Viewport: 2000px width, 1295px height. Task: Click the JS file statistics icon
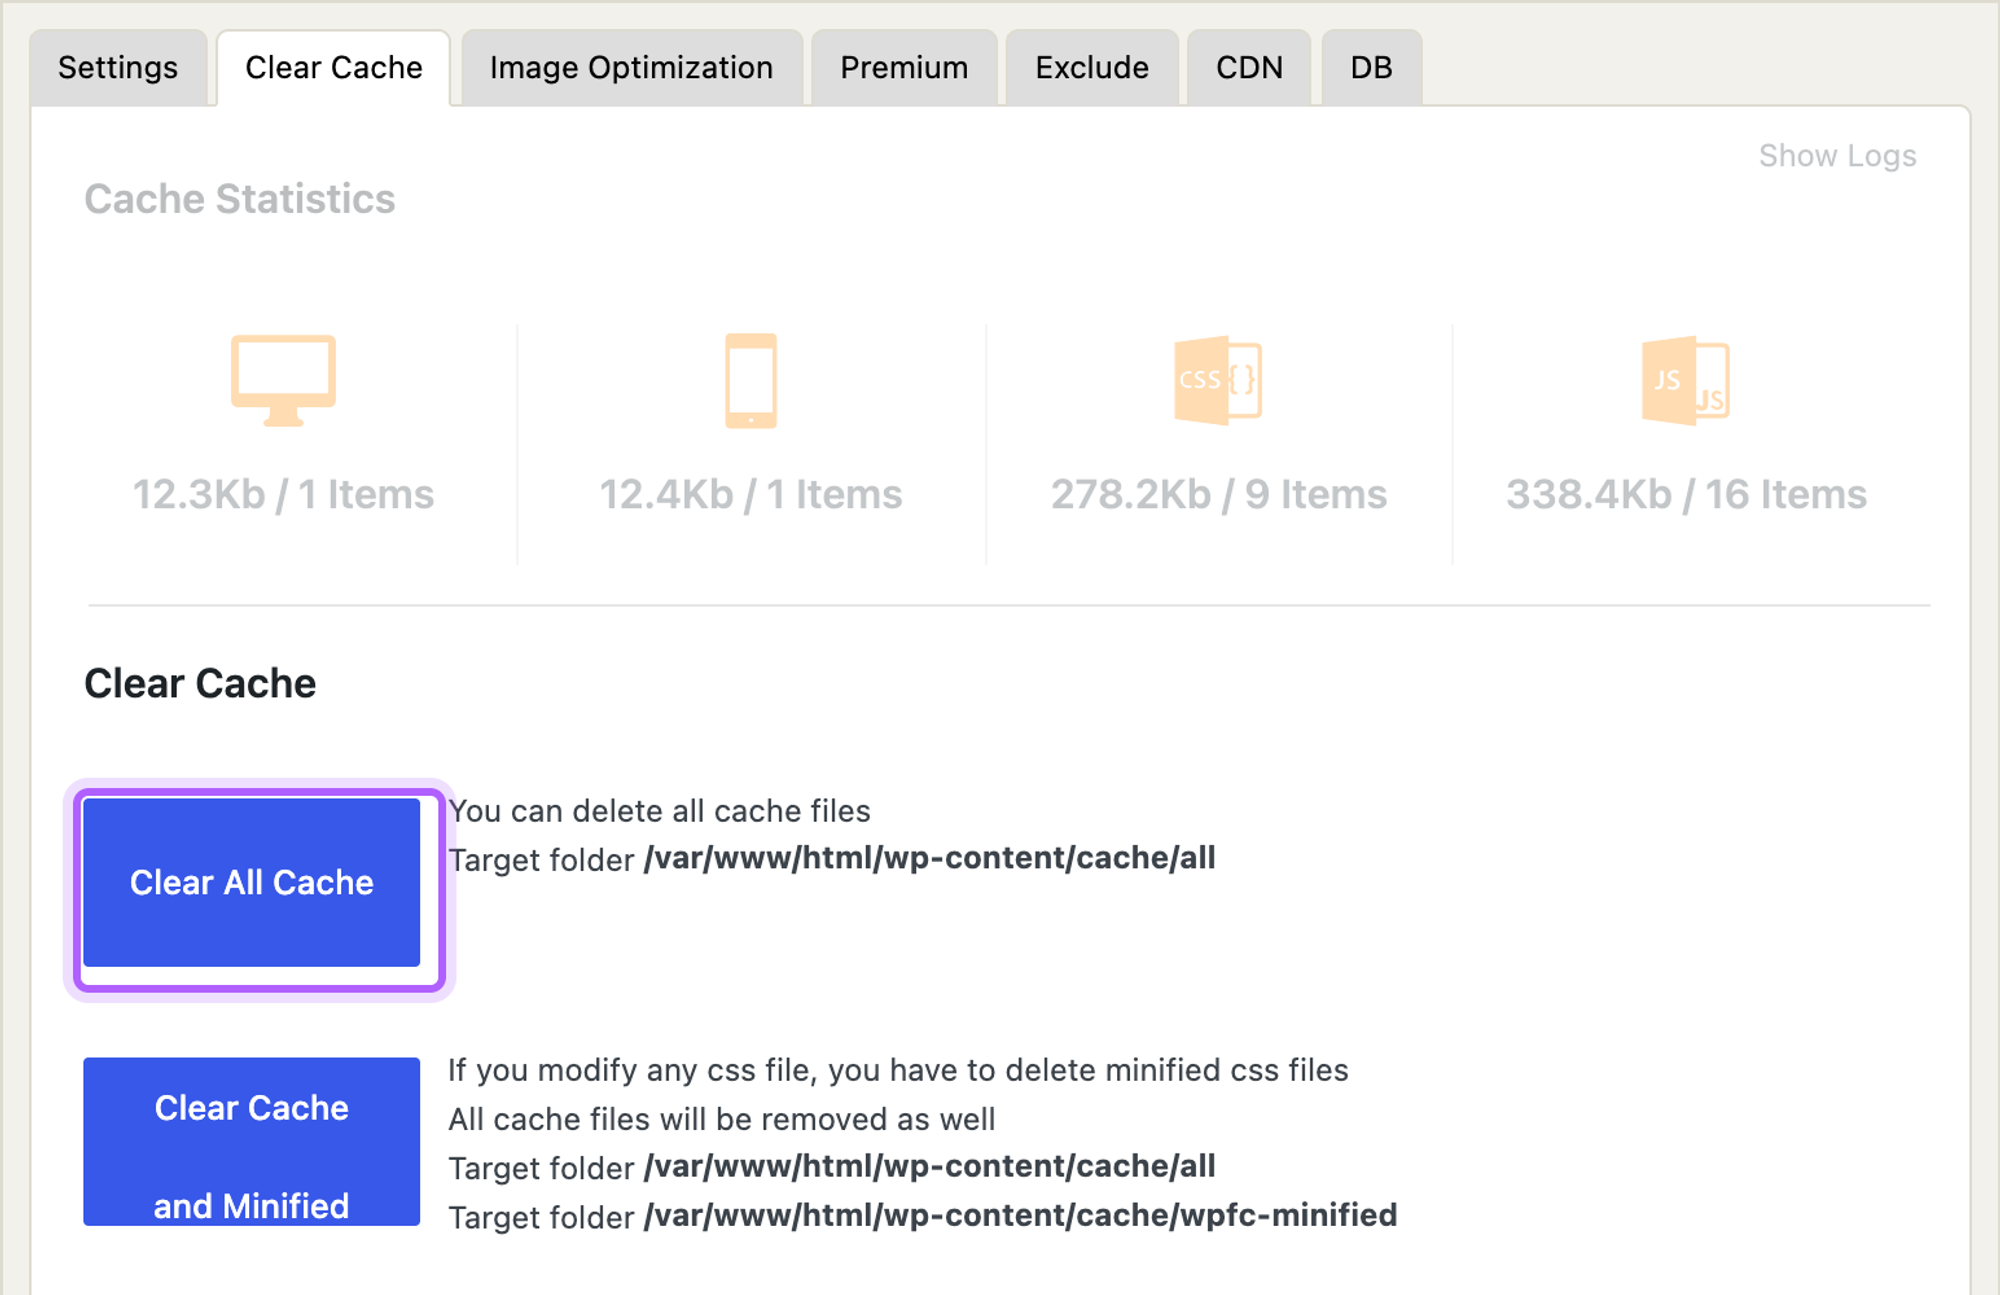pyautogui.click(x=1686, y=381)
